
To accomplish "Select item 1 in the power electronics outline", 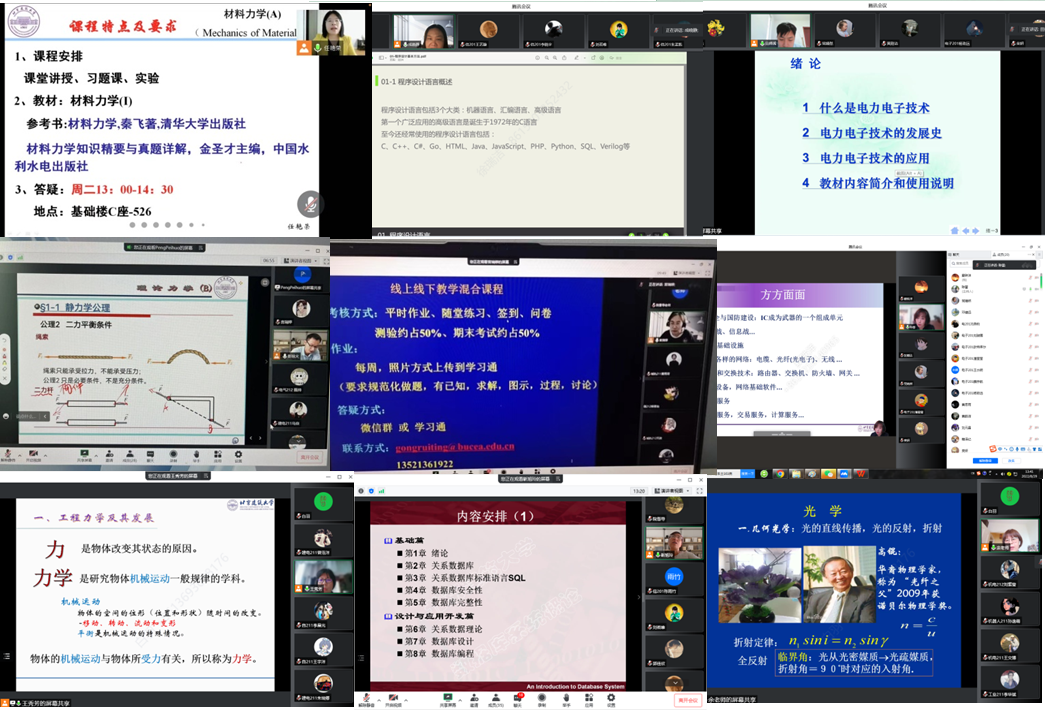I will click(866, 108).
